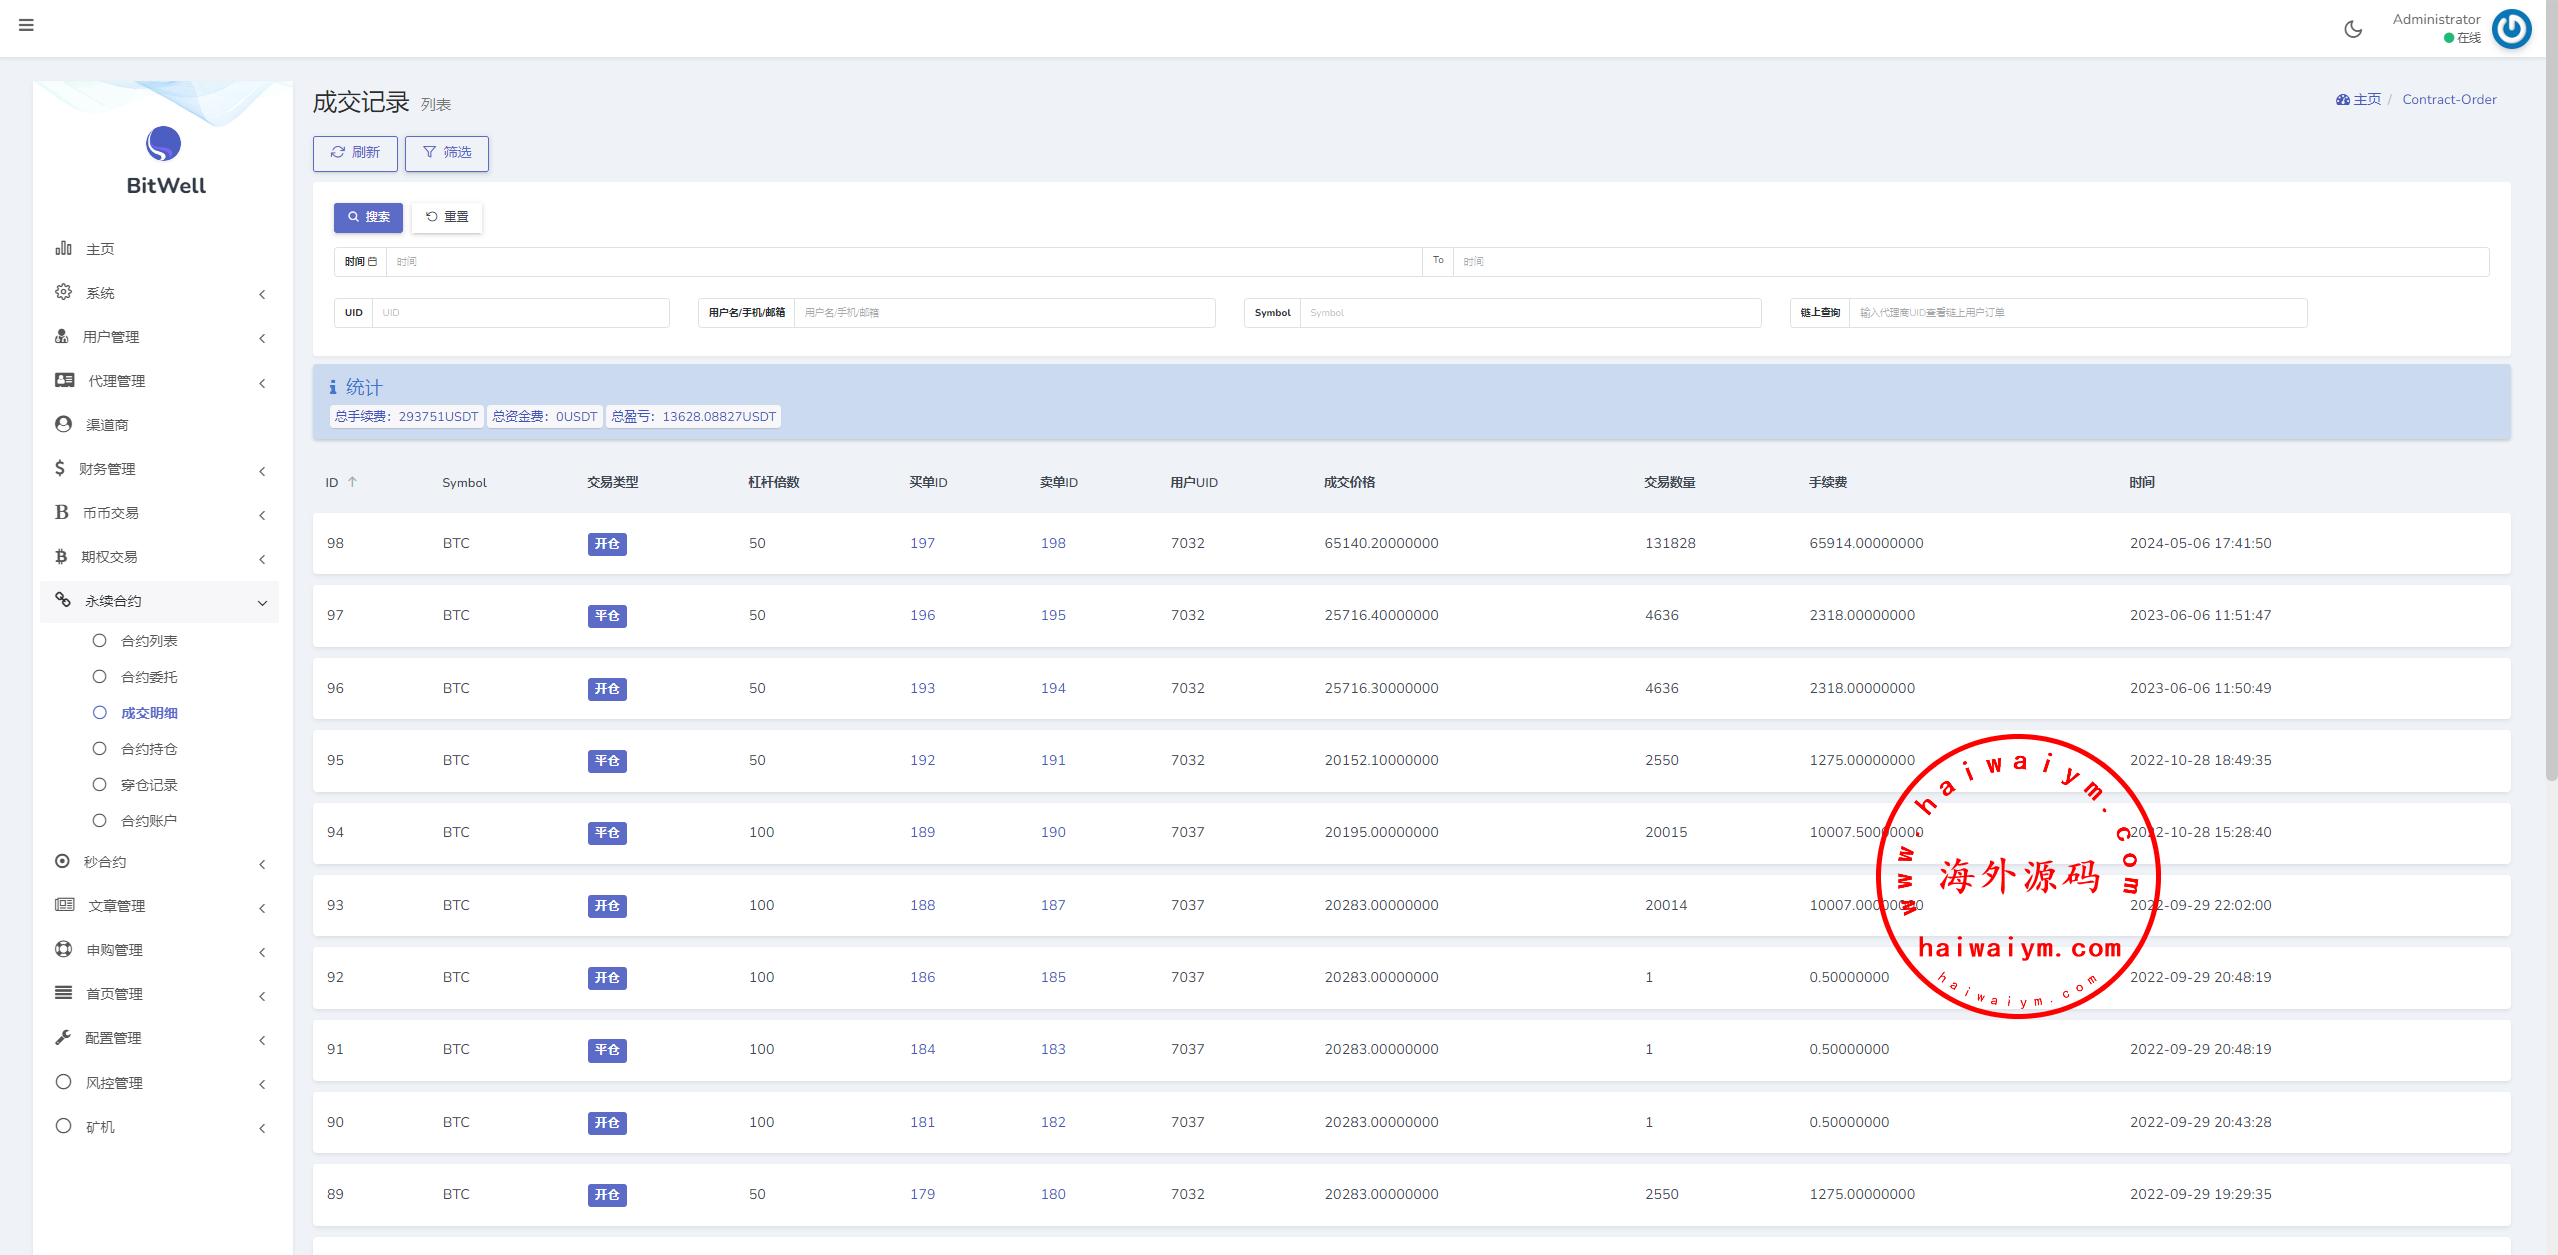Open the 风控管理 menu item
The image size is (2558, 1255).
(x=114, y=1083)
